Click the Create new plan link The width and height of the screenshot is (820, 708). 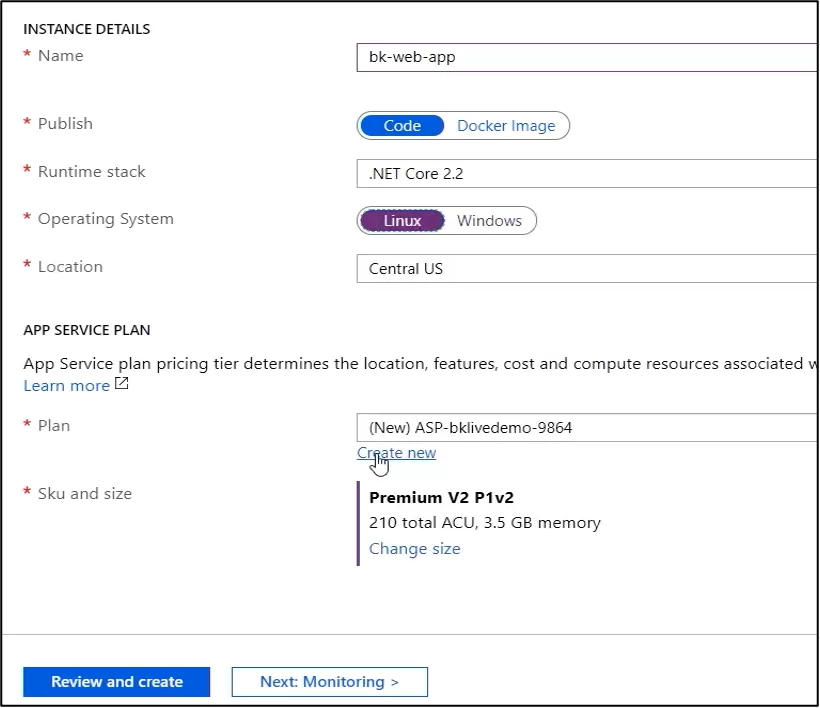[396, 453]
